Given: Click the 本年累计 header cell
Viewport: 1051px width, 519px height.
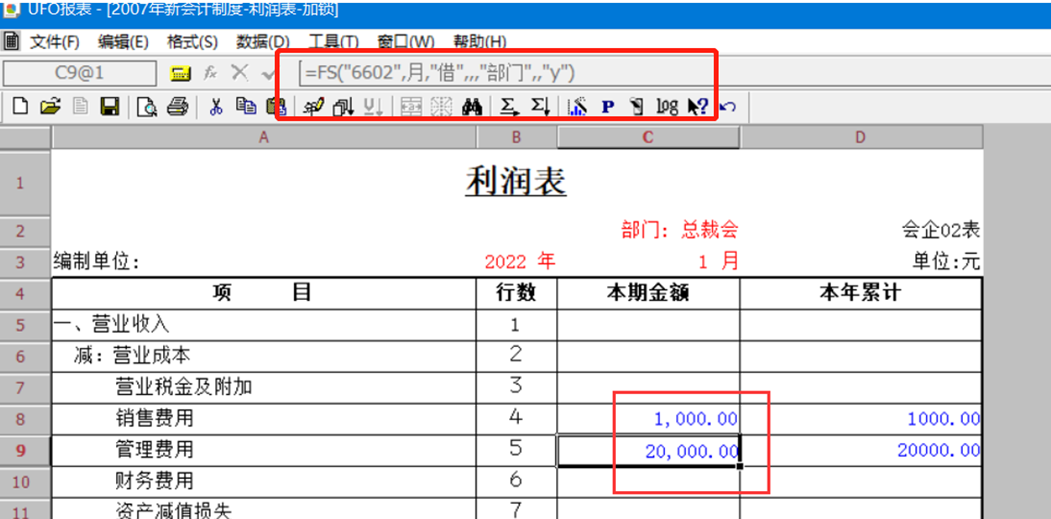Looking at the screenshot, I should pyautogui.click(x=861, y=293).
